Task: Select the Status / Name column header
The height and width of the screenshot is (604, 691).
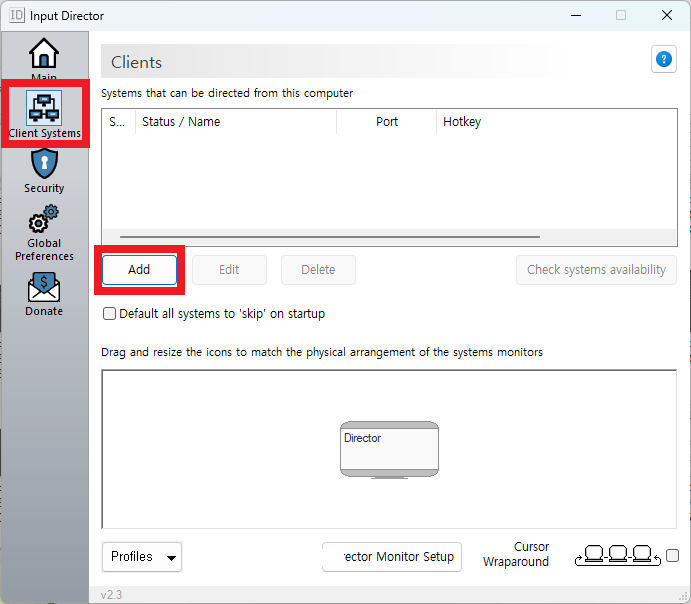Action: (236, 122)
